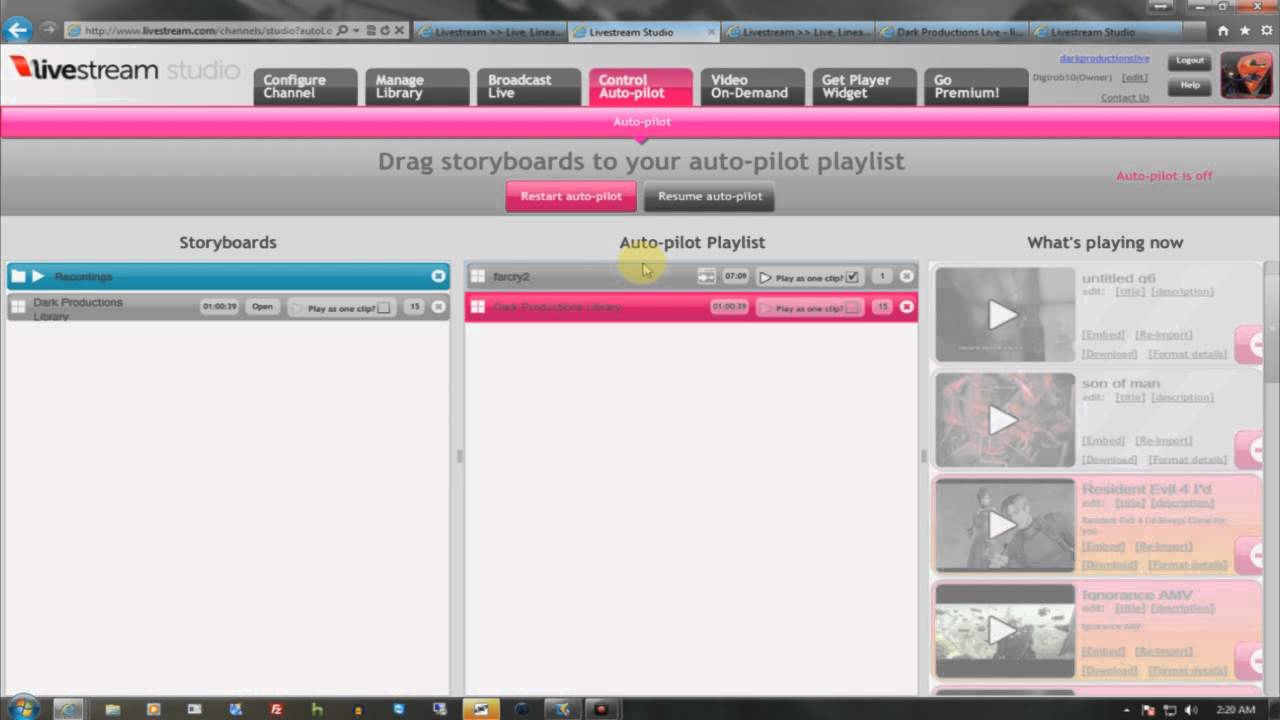Click the Auto-pilot sub-tab in pink bar
1280x720 pixels.
[x=642, y=122]
